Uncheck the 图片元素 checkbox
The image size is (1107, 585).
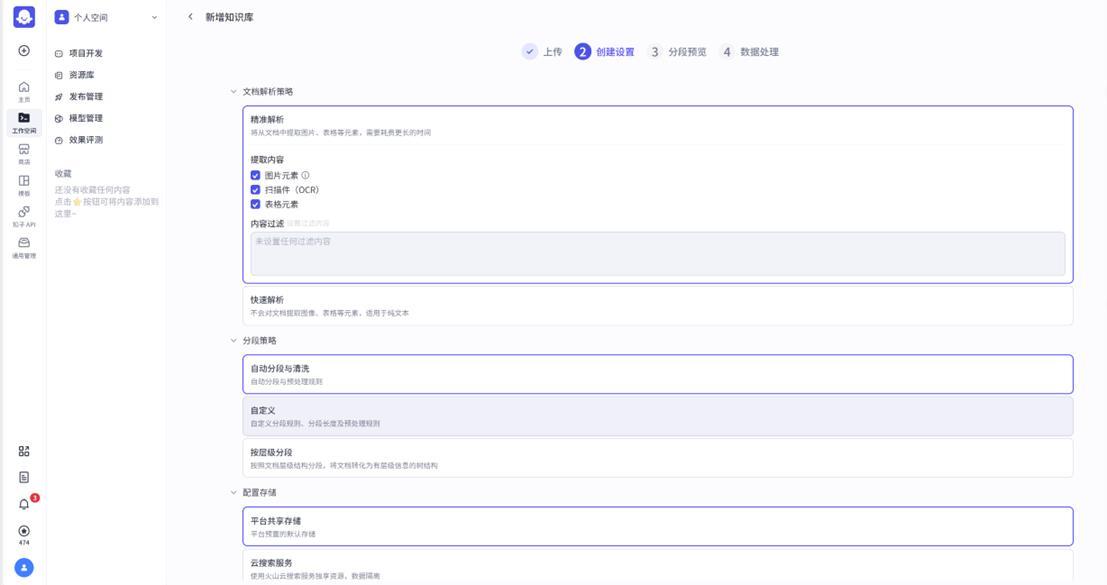click(x=255, y=175)
